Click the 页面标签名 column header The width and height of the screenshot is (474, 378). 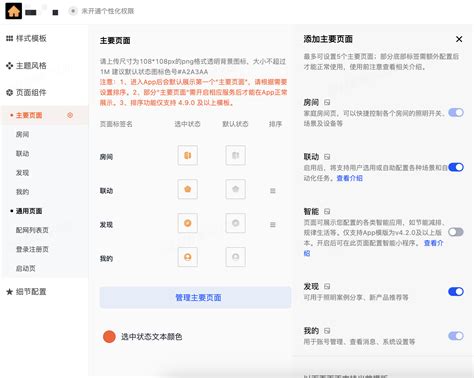click(x=116, y=124)
